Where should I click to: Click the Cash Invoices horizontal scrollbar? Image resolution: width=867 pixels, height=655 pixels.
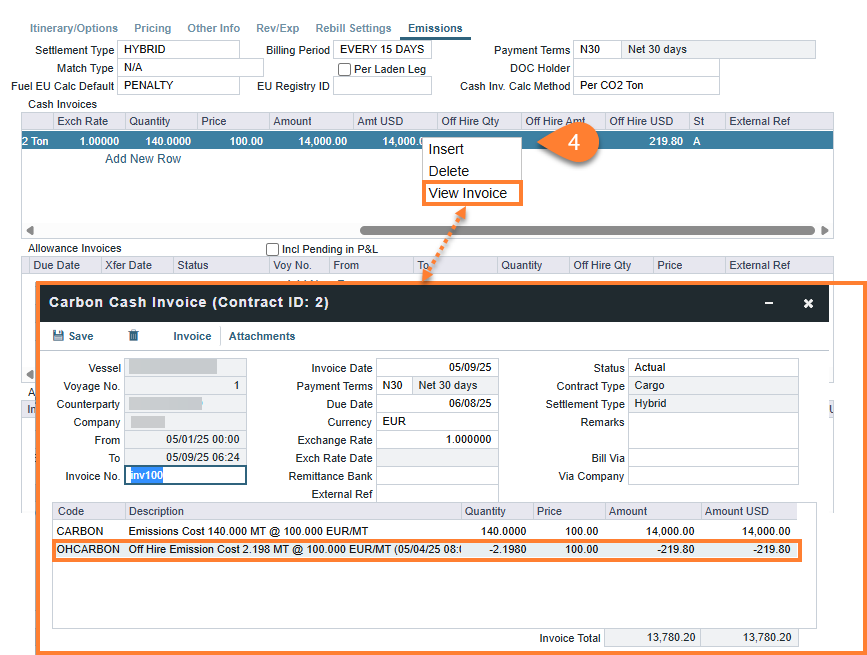click(587, 230)
